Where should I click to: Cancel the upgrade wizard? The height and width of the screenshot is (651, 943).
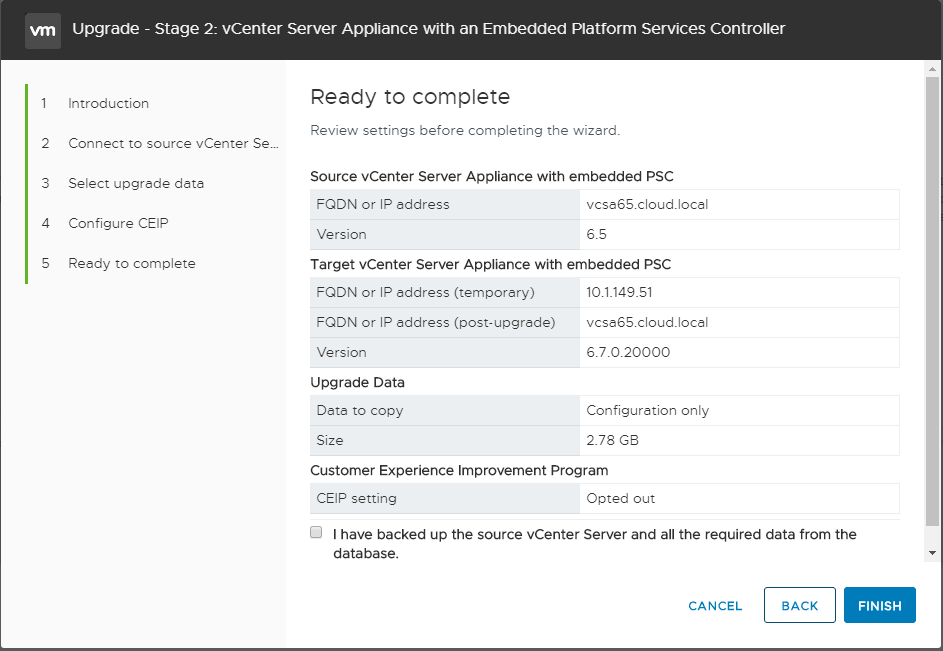click(715, 606)
